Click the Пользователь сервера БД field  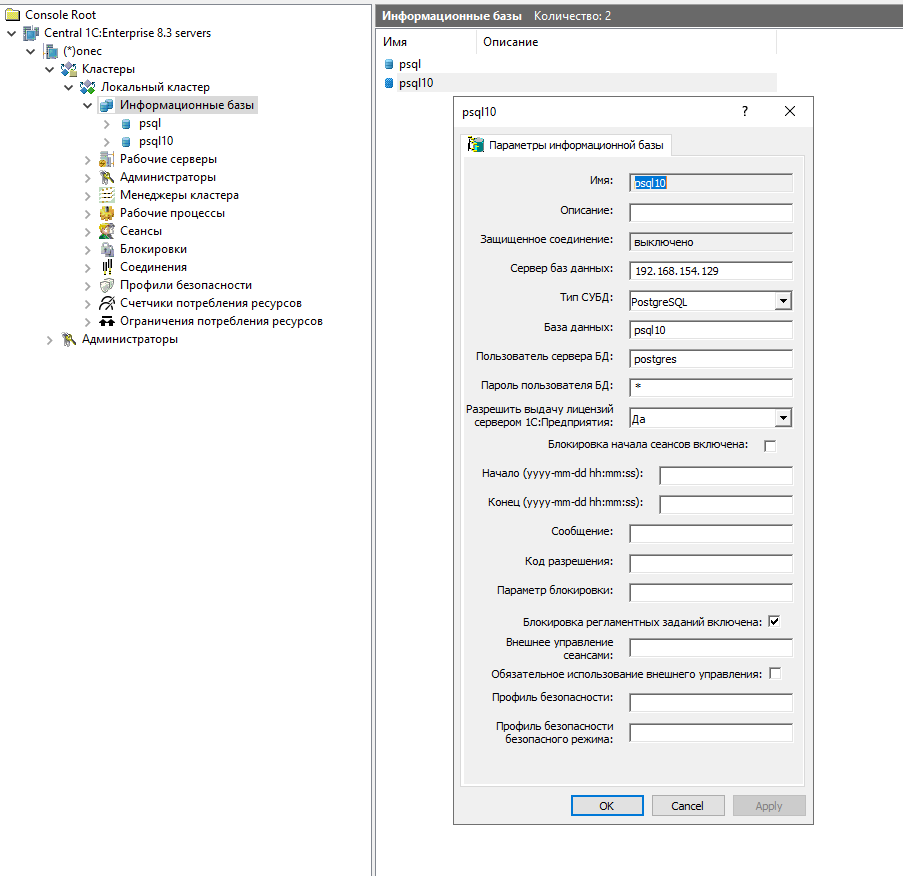coord(711,359)
